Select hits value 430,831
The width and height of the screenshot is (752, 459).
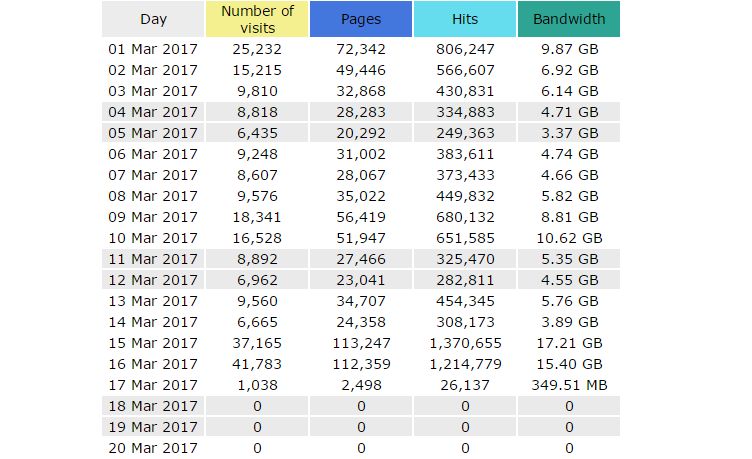point(465,91)
